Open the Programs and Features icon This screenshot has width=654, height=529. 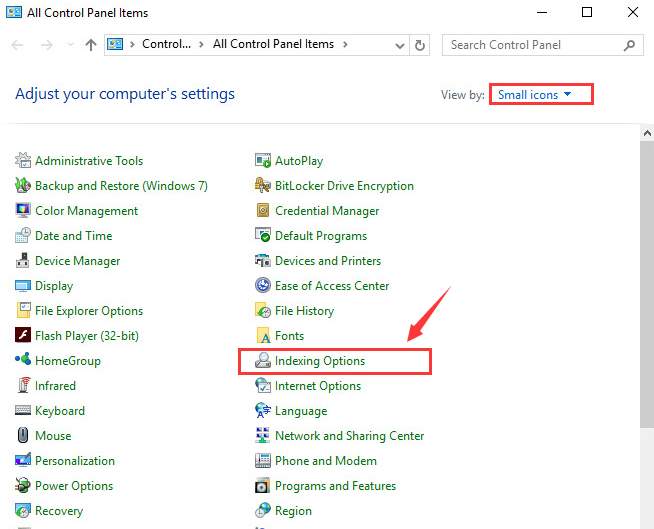263,486
